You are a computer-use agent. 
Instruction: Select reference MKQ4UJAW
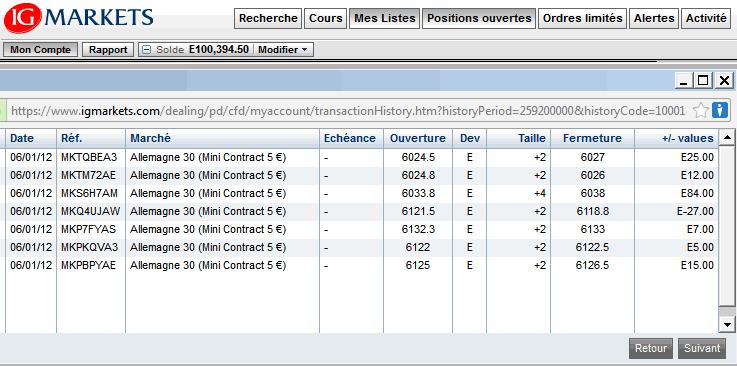(90, 211)
